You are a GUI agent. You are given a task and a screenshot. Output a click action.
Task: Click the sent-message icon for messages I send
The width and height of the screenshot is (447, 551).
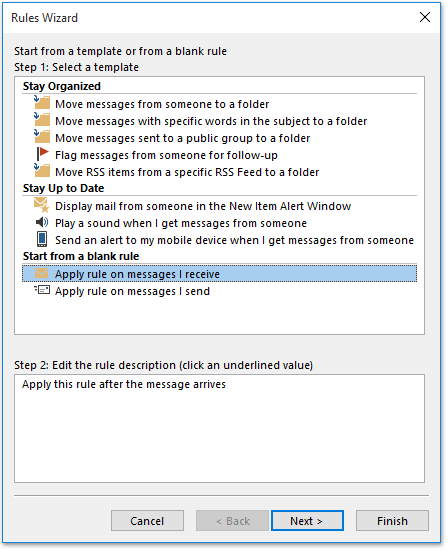[x=42, y=291]
